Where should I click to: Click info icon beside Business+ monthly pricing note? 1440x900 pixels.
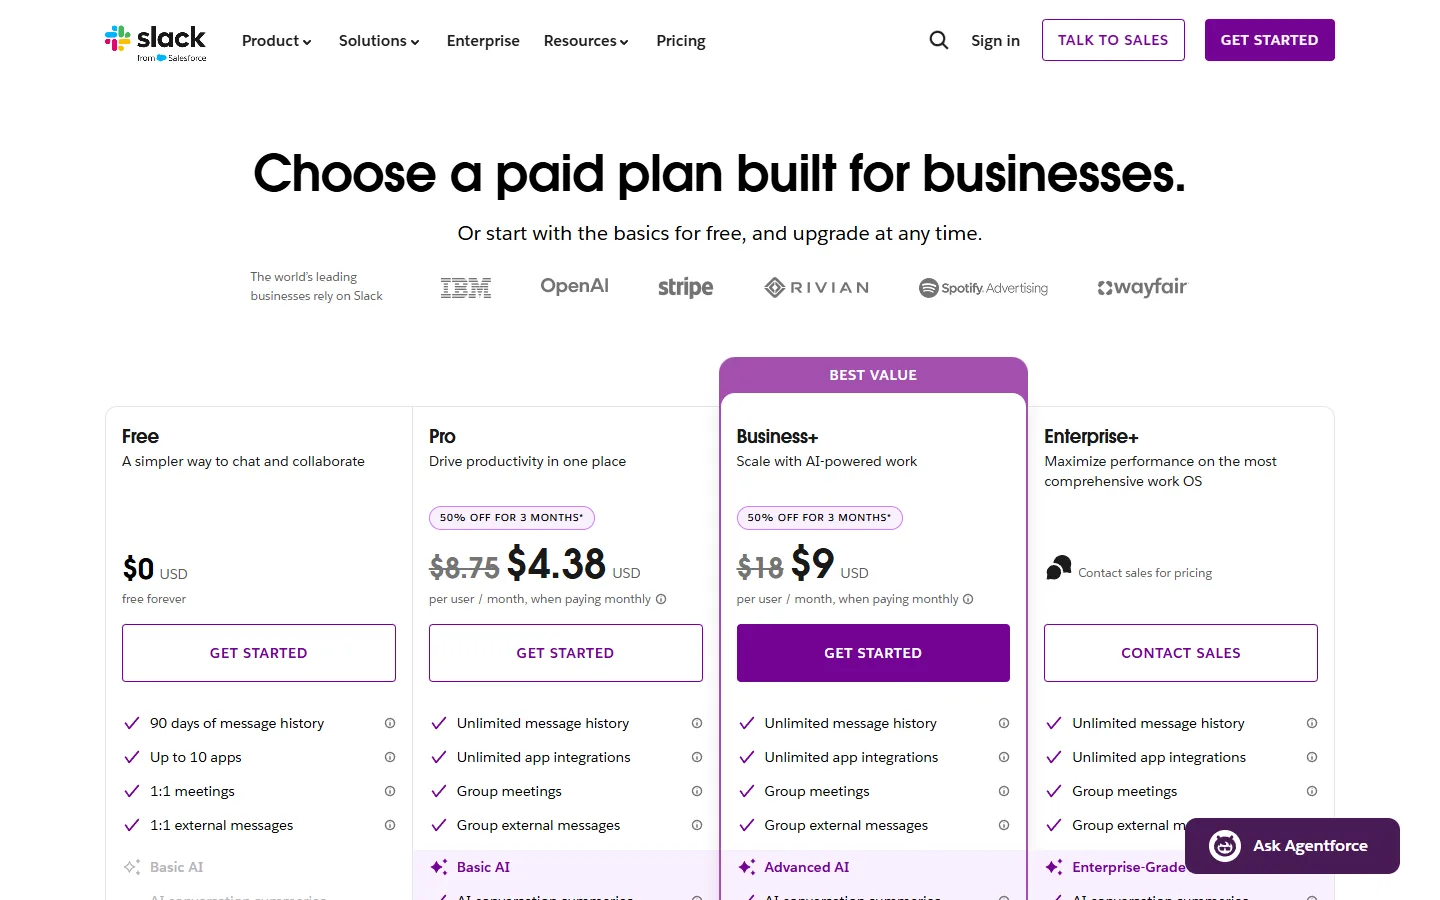(968, 599)
